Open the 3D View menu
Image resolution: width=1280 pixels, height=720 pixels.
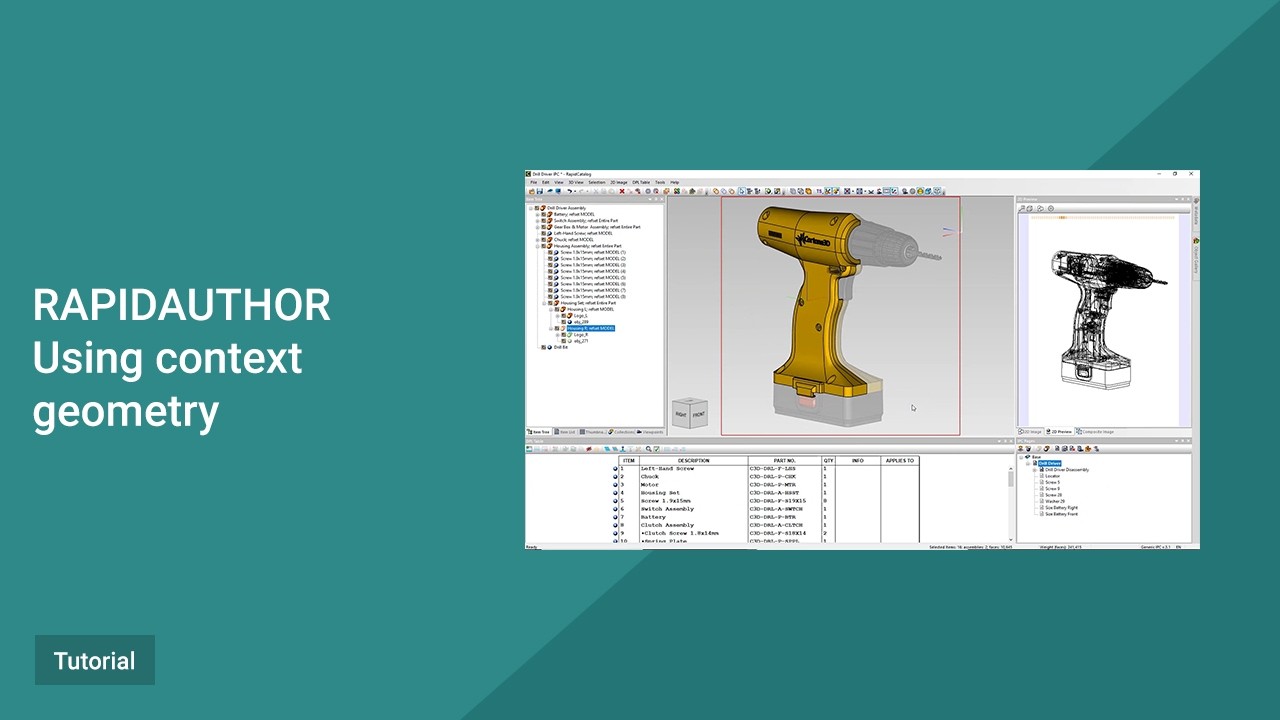tap(576, 182)
